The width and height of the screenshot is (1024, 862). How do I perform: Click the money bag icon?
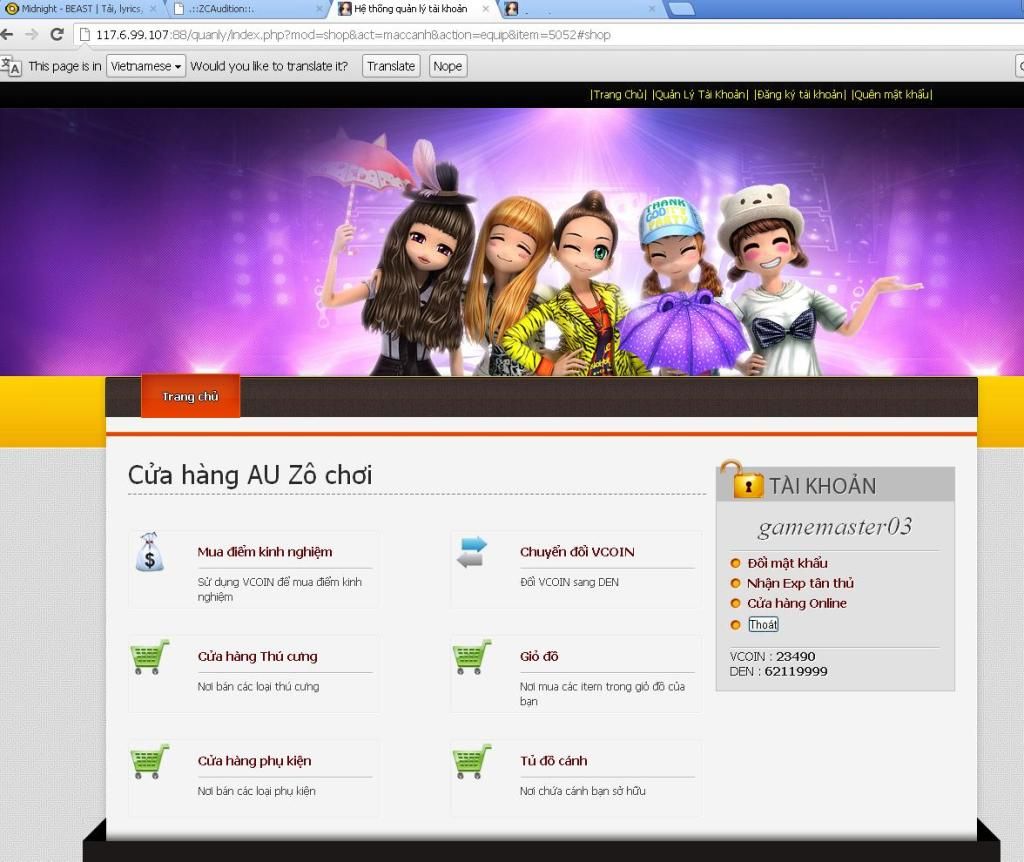point(150,552)
